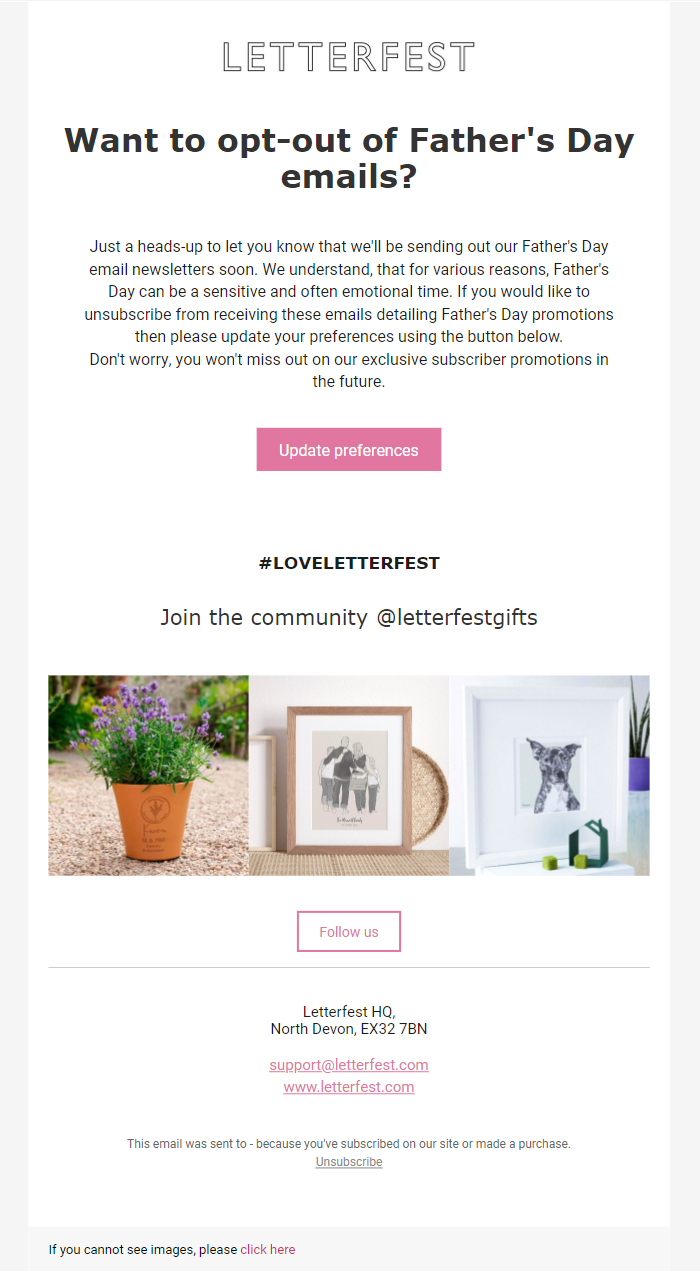Click the Update preferences button

(x=349, y=450)
